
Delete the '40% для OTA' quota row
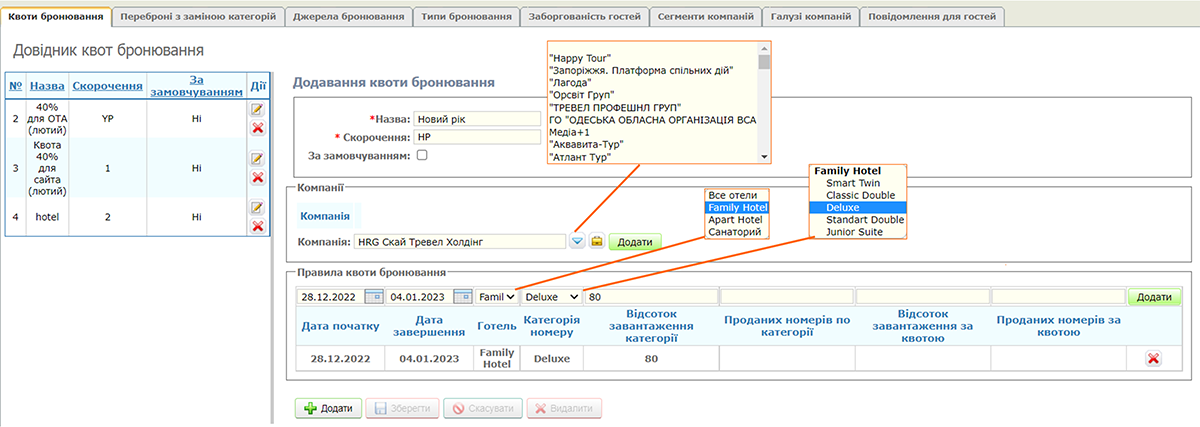tap(257, 128)
